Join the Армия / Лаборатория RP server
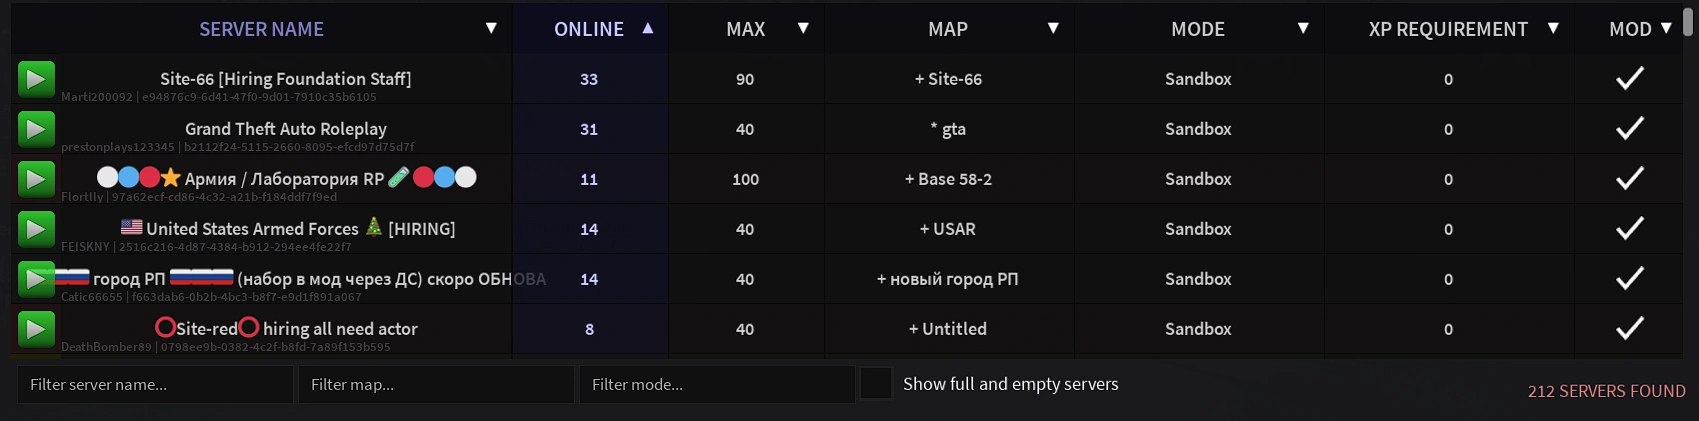Viewport: 1699px width, 421px height. (36, 179)
